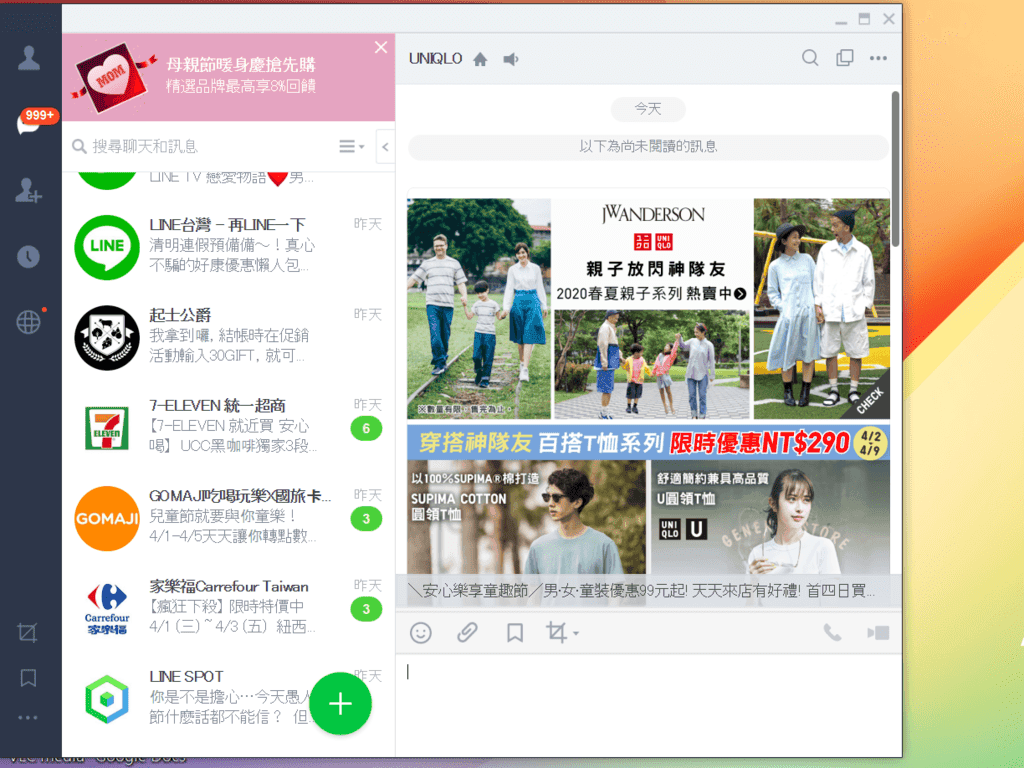Open the family walking on grass photo
Screen dimensions: 1024x768
[x=479, y=308]
